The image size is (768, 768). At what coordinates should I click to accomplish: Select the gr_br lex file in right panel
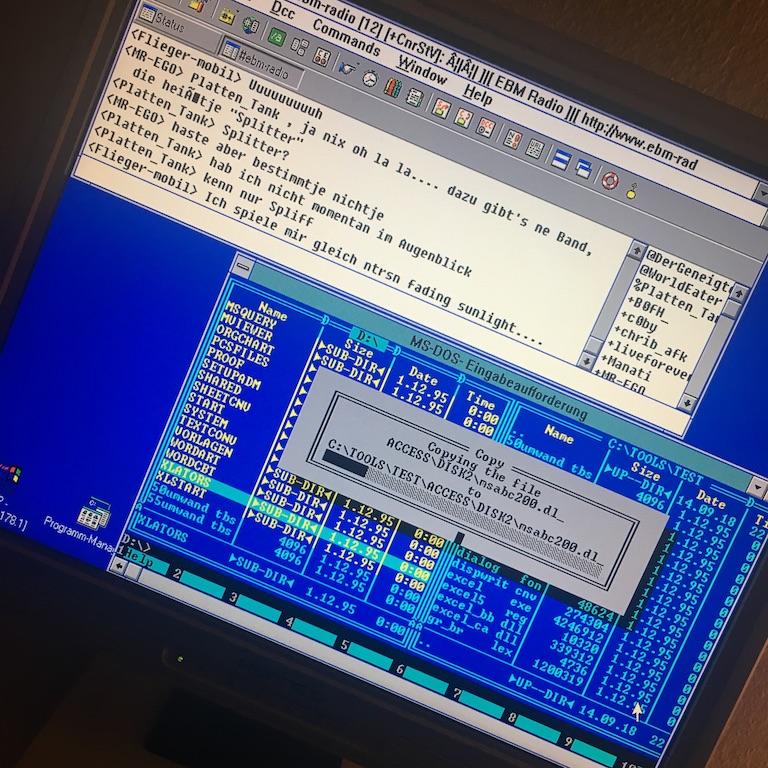pos(468,637)
